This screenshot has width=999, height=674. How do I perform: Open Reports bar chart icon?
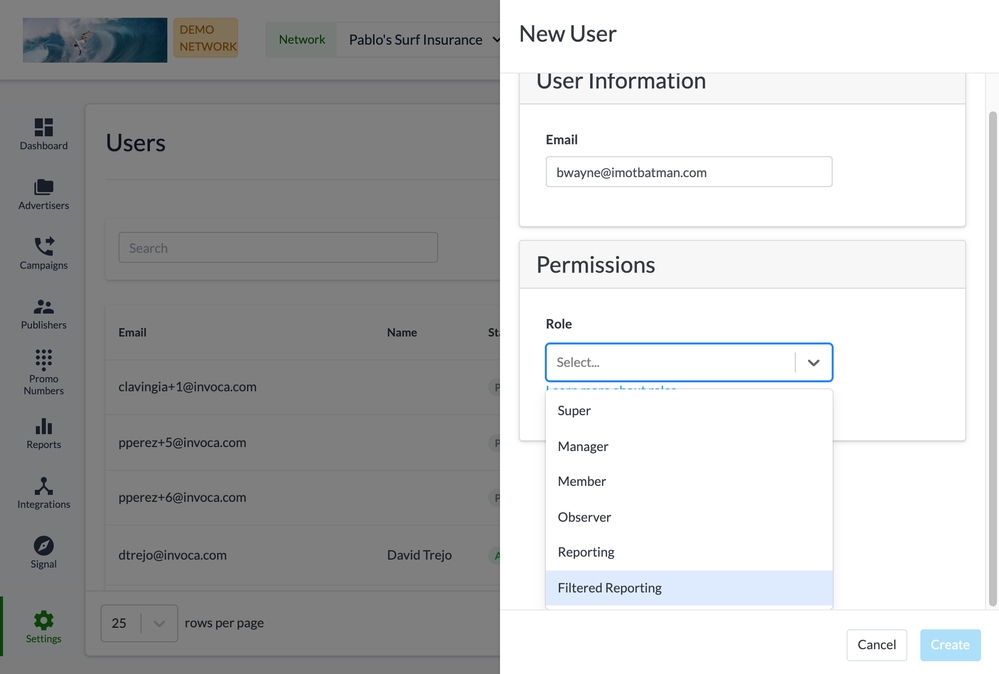pos(44,427)
